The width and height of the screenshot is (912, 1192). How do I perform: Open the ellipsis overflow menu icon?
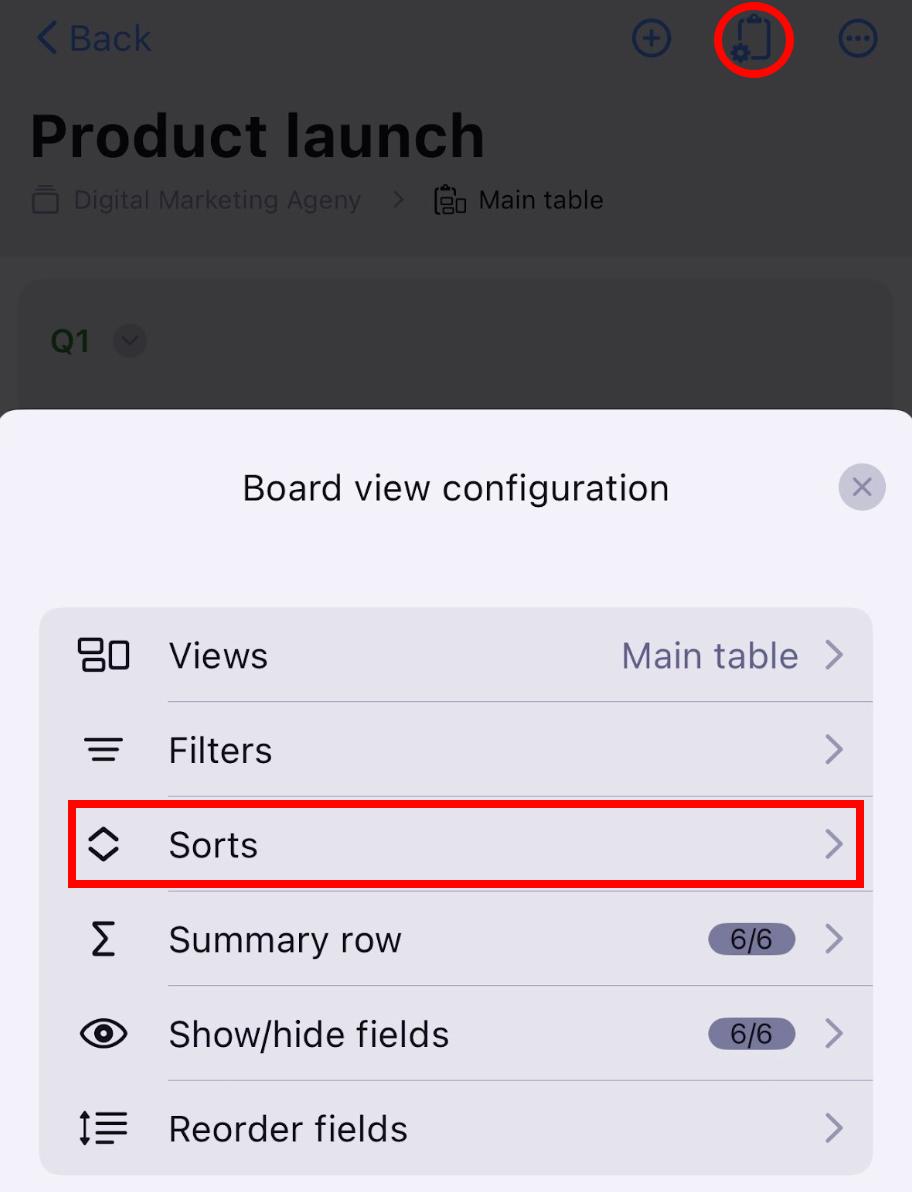tap(857, 39)
